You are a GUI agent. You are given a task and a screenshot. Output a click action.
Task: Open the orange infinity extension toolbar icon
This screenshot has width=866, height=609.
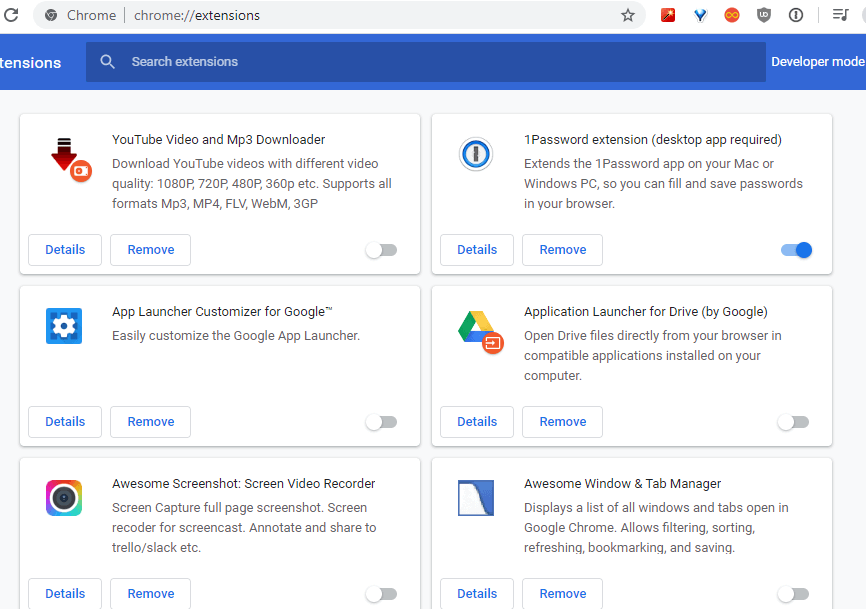tap(731, 15)
